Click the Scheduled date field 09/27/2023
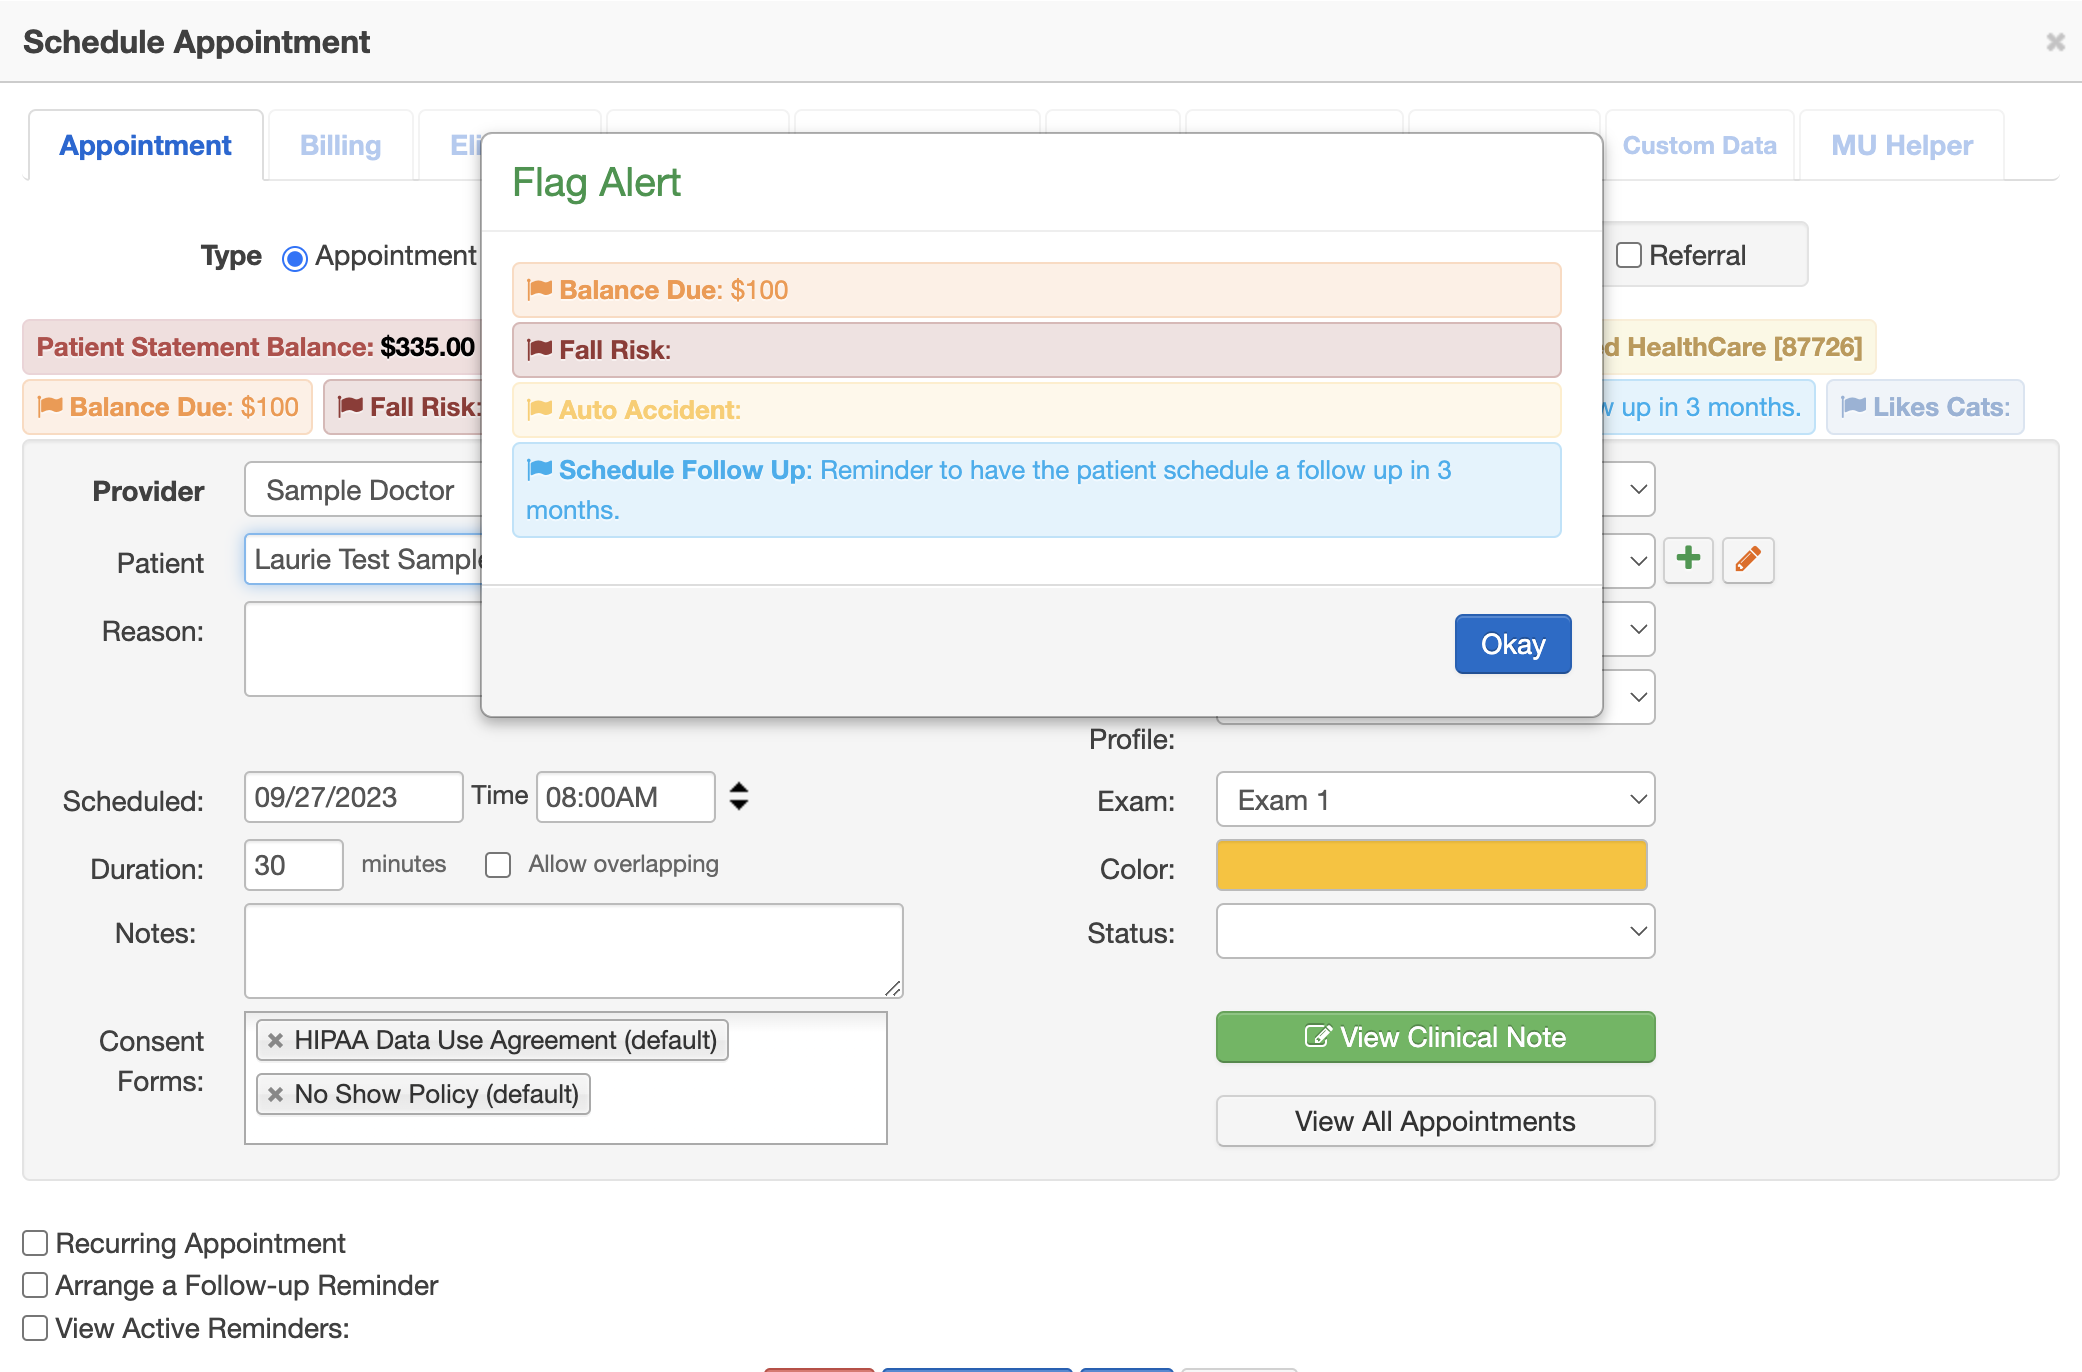This screenshot has height=1372, width=2082. [353, 797]
